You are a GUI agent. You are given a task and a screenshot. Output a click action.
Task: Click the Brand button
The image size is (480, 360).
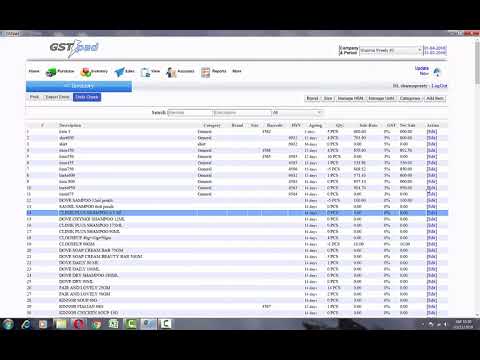tap(313, 98)
